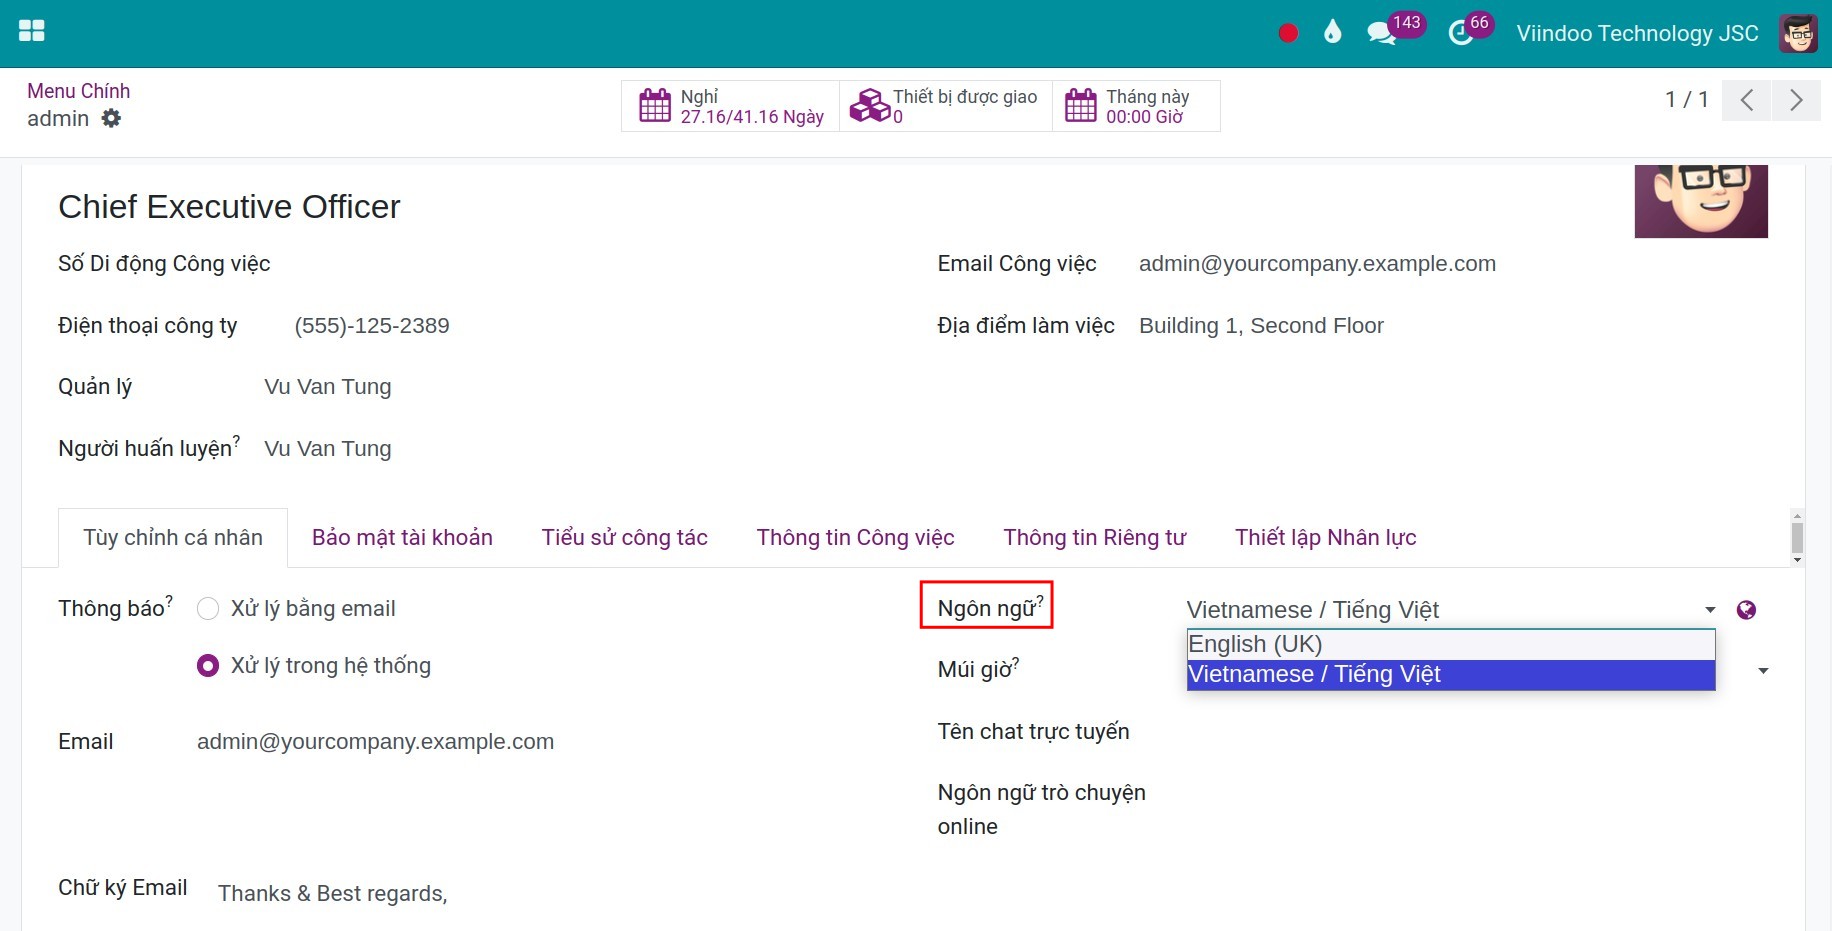Click the email signature text Thanks & Best regards

(x=332, y=894)
